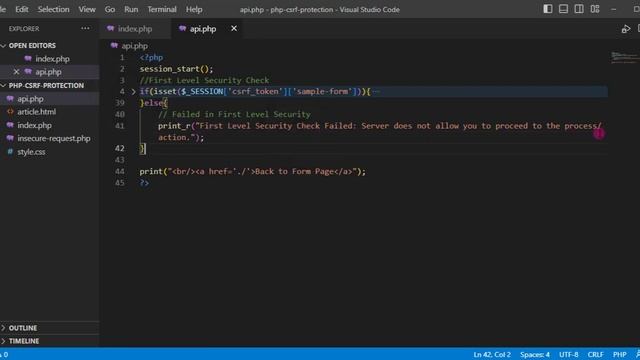Select api.php in Open Editors list

click(x=48, y=72)
